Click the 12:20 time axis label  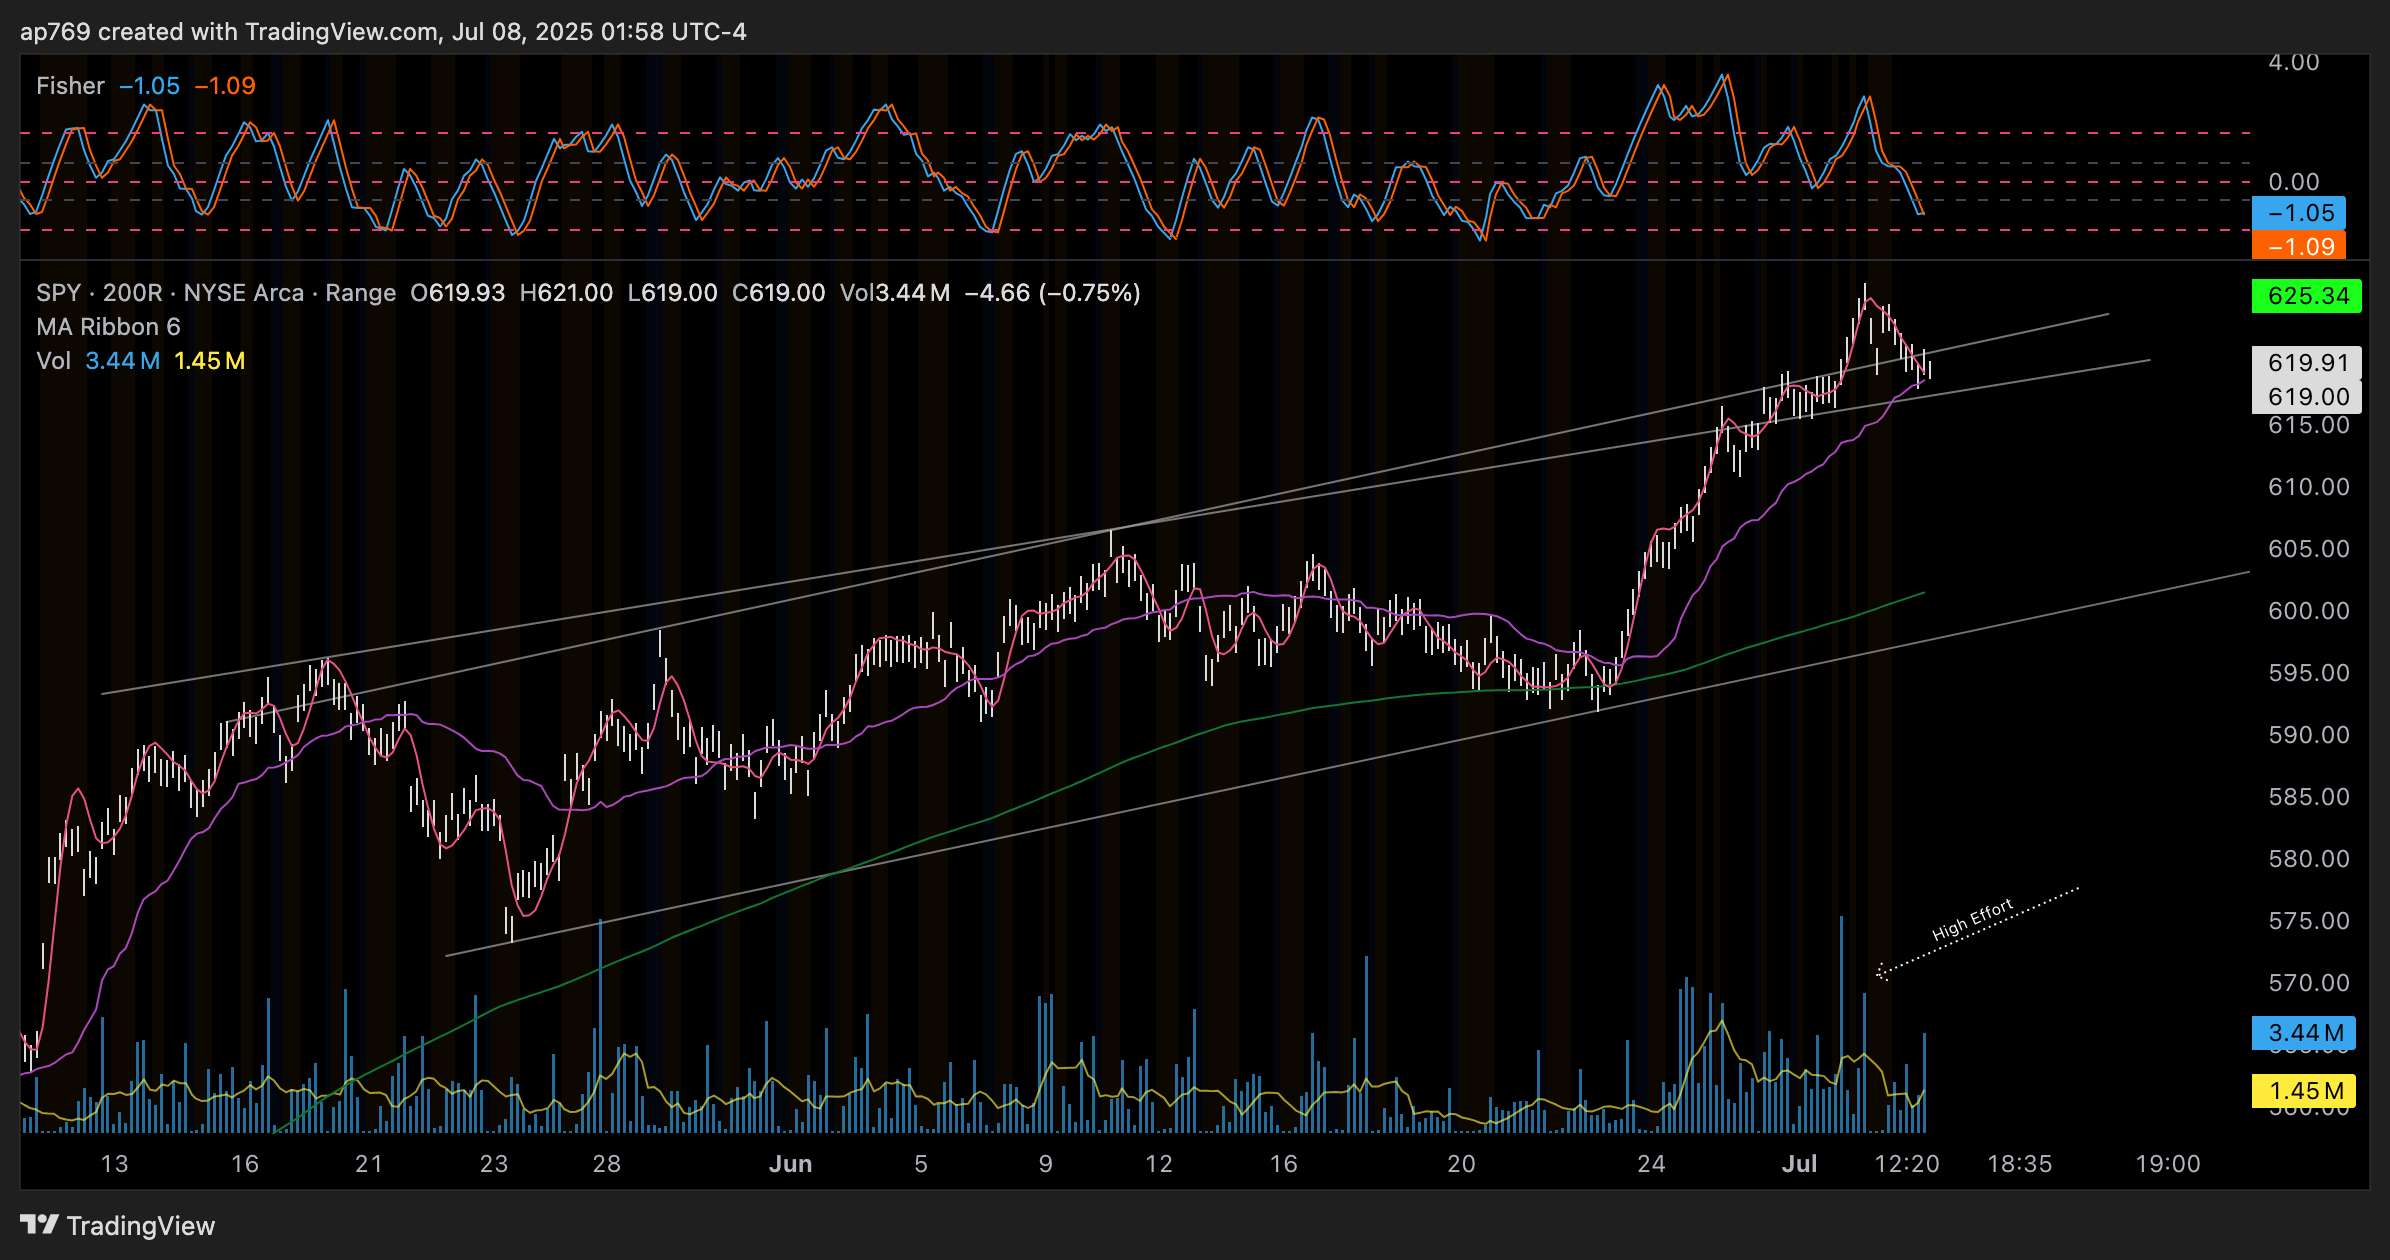click(x=1907, y=1164)
